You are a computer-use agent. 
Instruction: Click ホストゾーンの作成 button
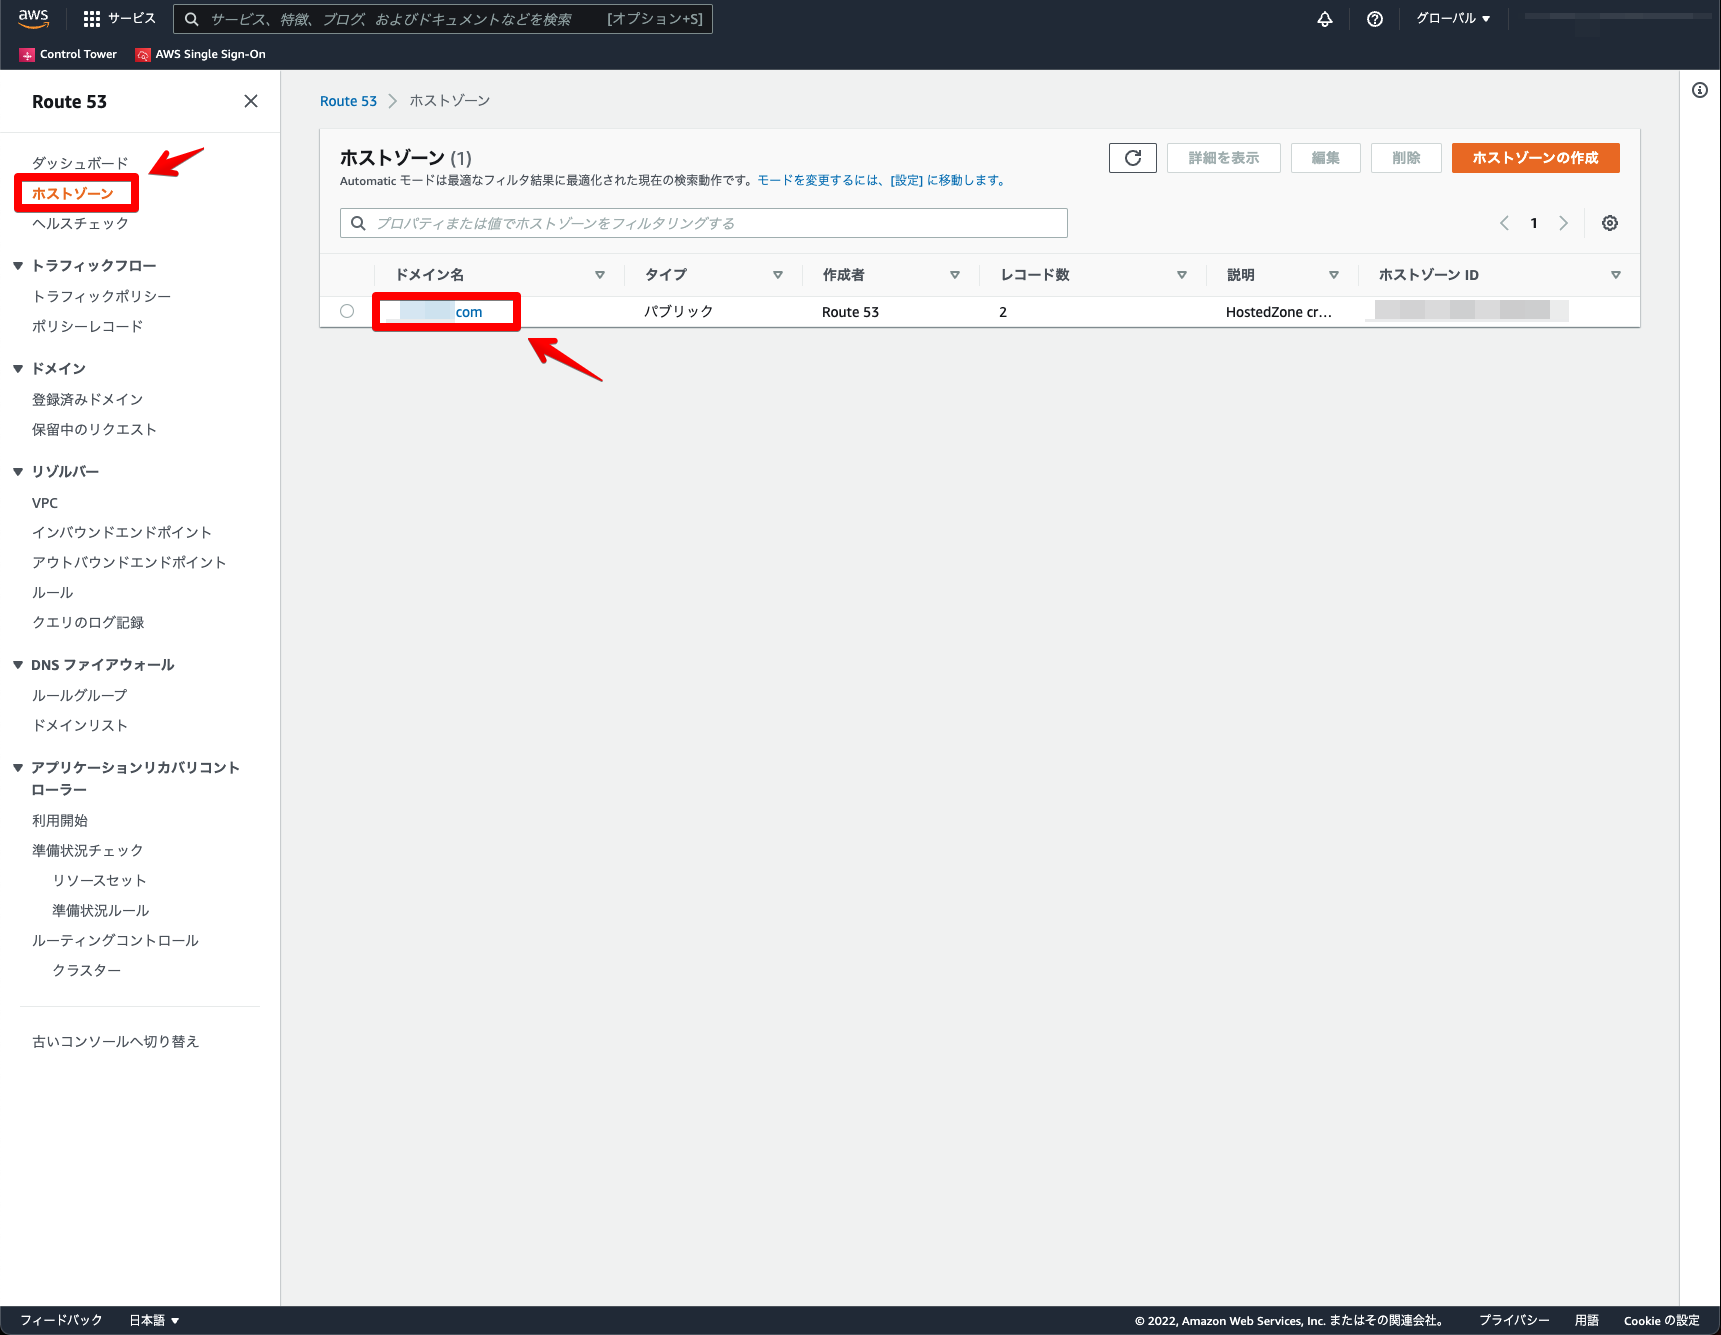pyautogui.click(x=1535, y=158)
